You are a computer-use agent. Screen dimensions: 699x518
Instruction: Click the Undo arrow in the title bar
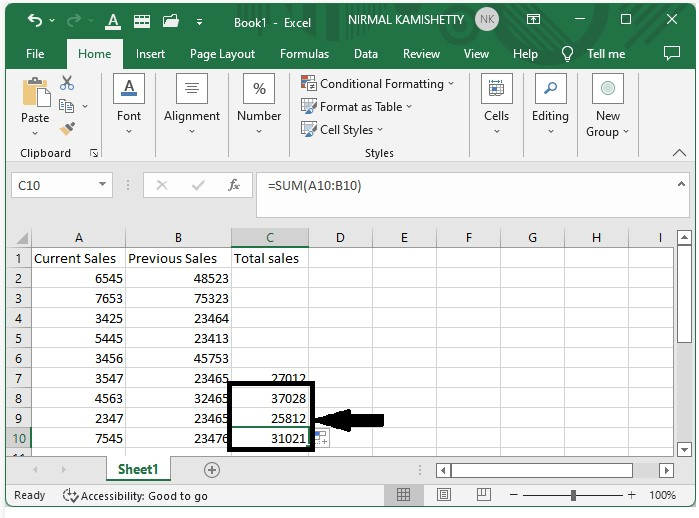tap(35, 20)
